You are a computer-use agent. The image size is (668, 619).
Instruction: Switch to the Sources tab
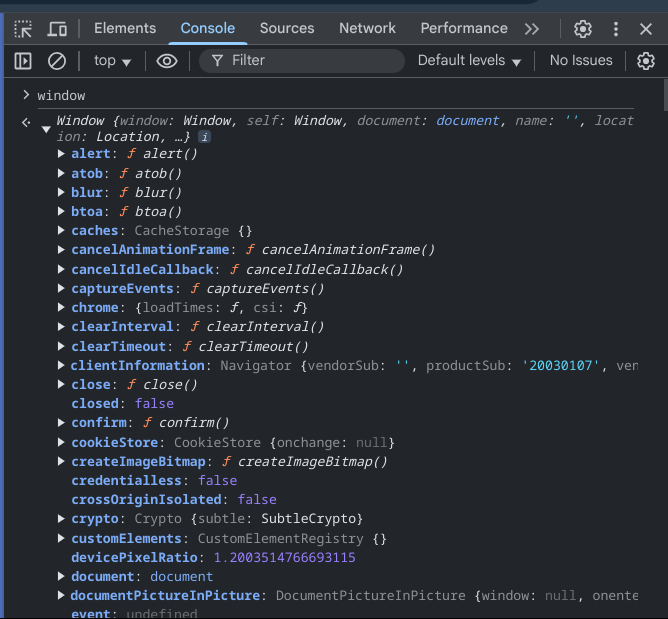click(287, 28)
